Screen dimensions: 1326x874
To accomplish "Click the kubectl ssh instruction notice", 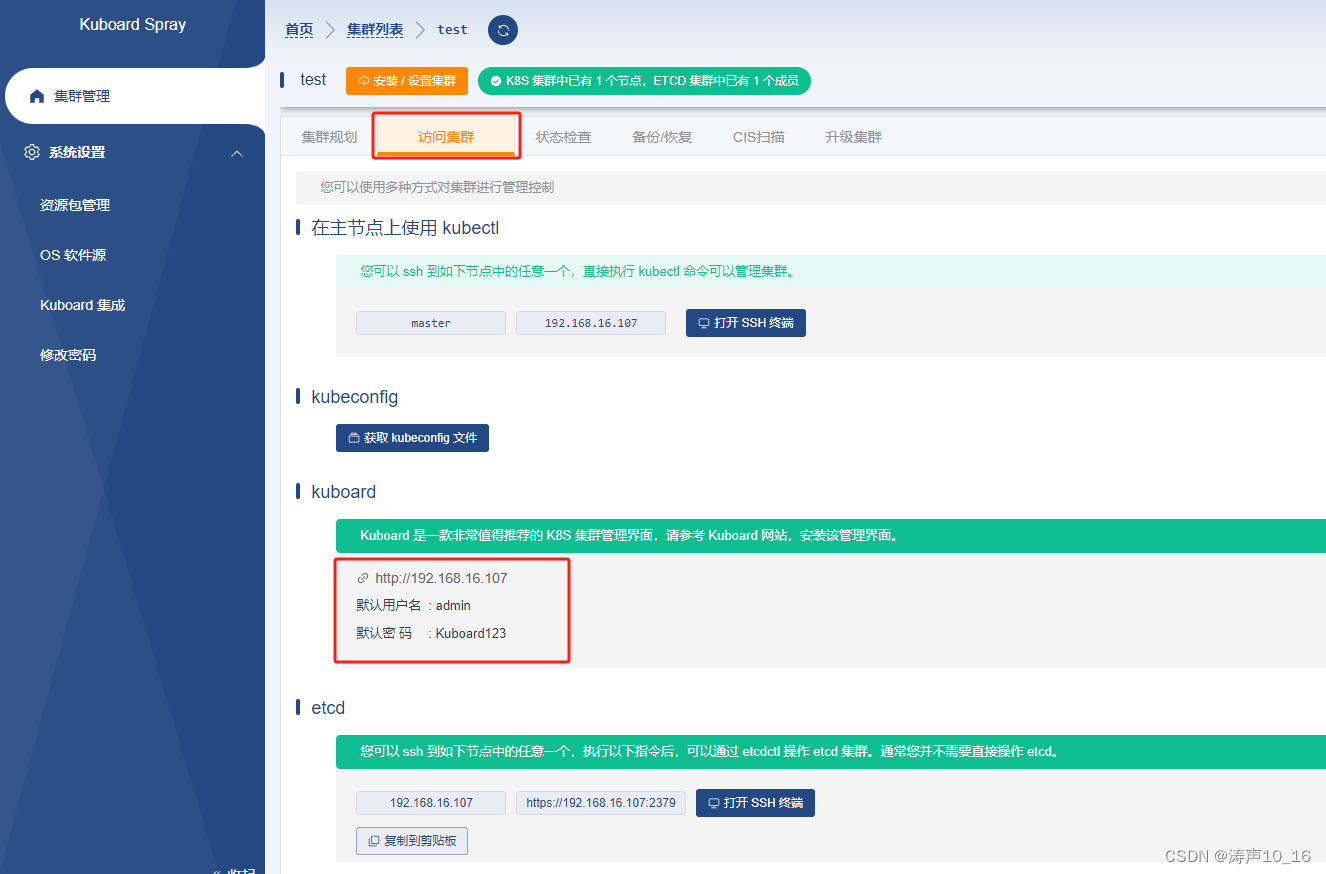I will [x=830, y=271].
